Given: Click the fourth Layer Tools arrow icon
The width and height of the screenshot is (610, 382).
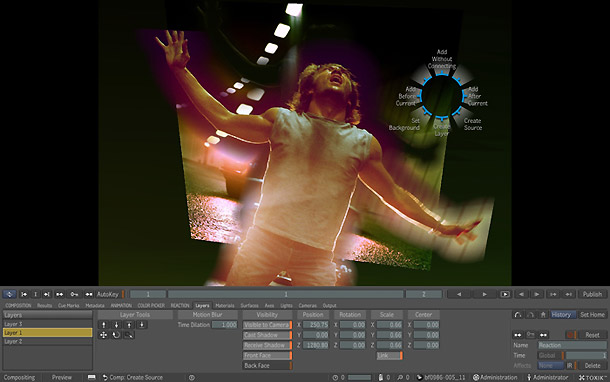Looking at the screenshot, I should tap(142, 325).
